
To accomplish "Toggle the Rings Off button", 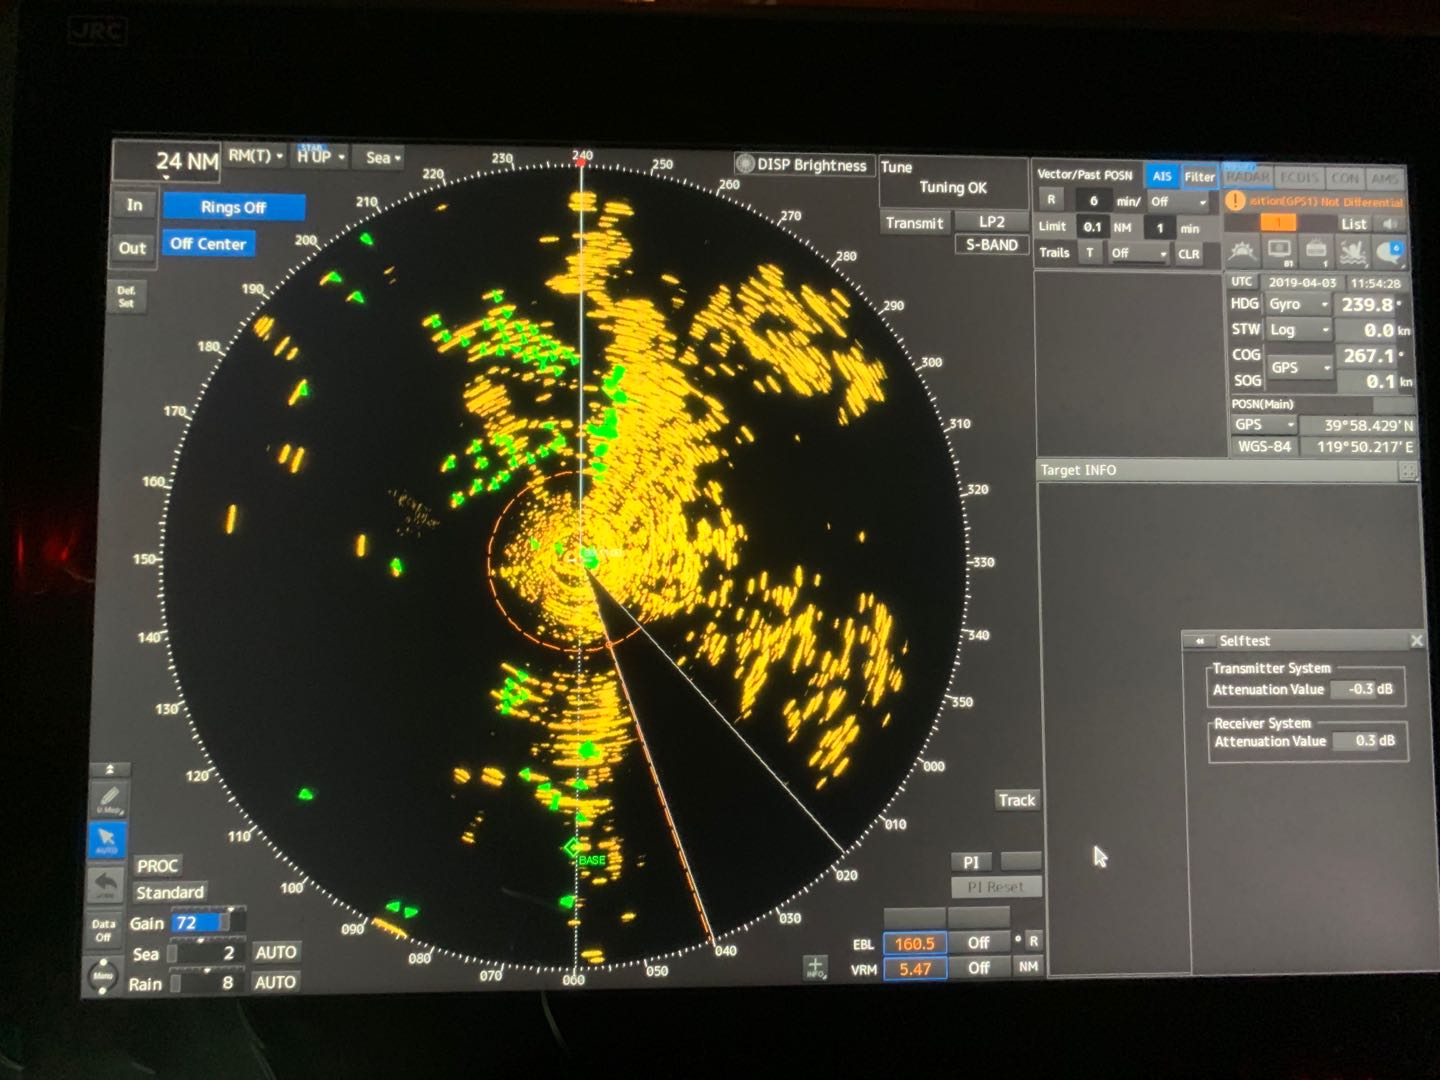I will [233, 207].
